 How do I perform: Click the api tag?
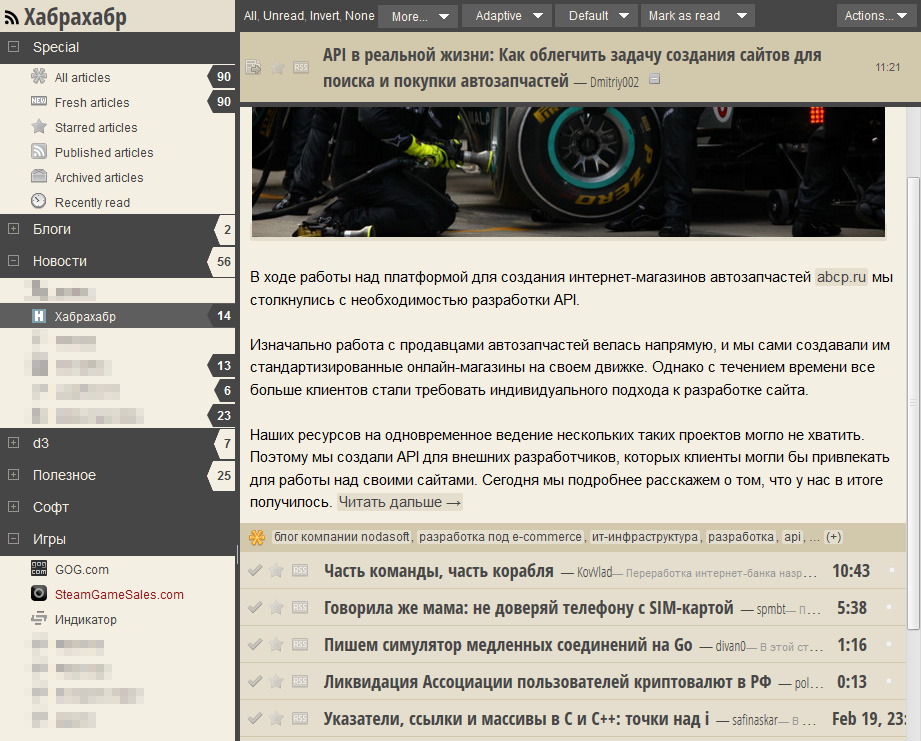(x=792, y=537)
